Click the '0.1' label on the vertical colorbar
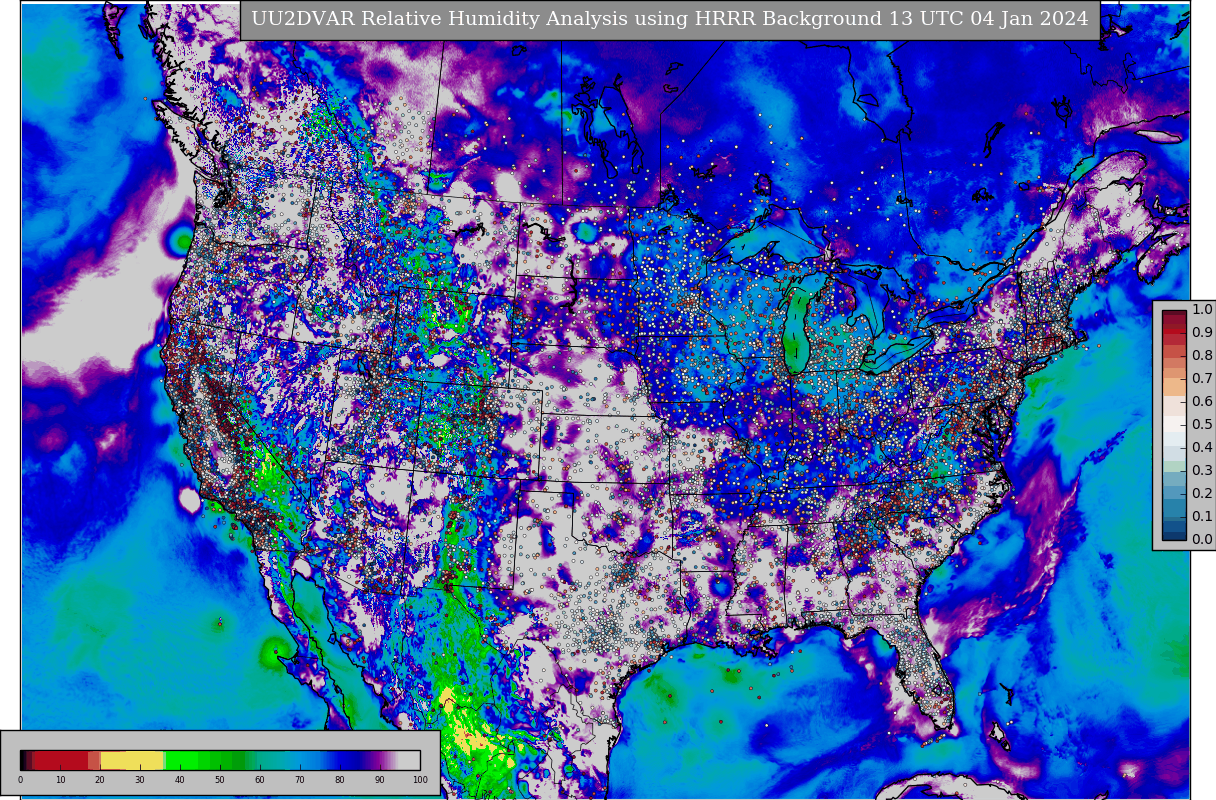This screenshot has height=800, width=1216. pos(1202,516)
